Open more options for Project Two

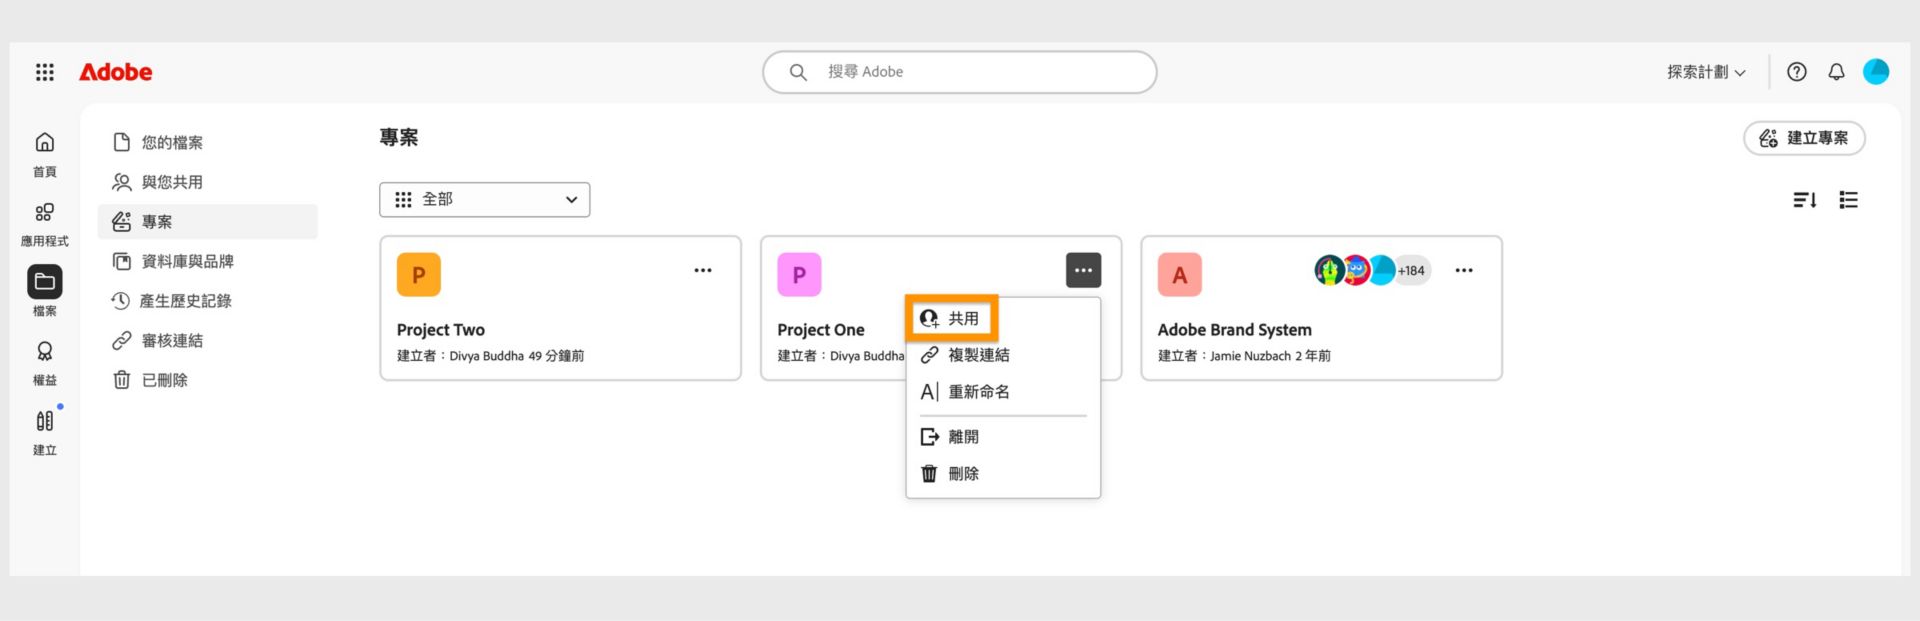click(703, 270)
